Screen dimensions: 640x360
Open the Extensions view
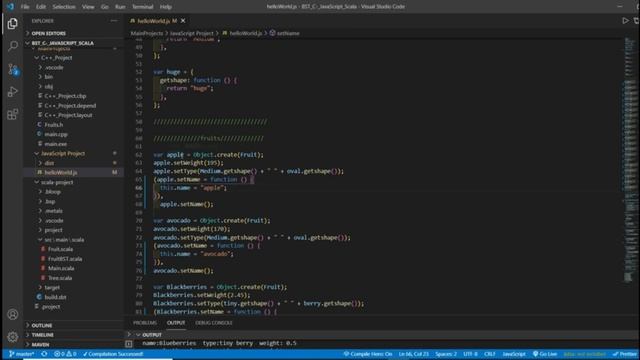tap(13, 114)
